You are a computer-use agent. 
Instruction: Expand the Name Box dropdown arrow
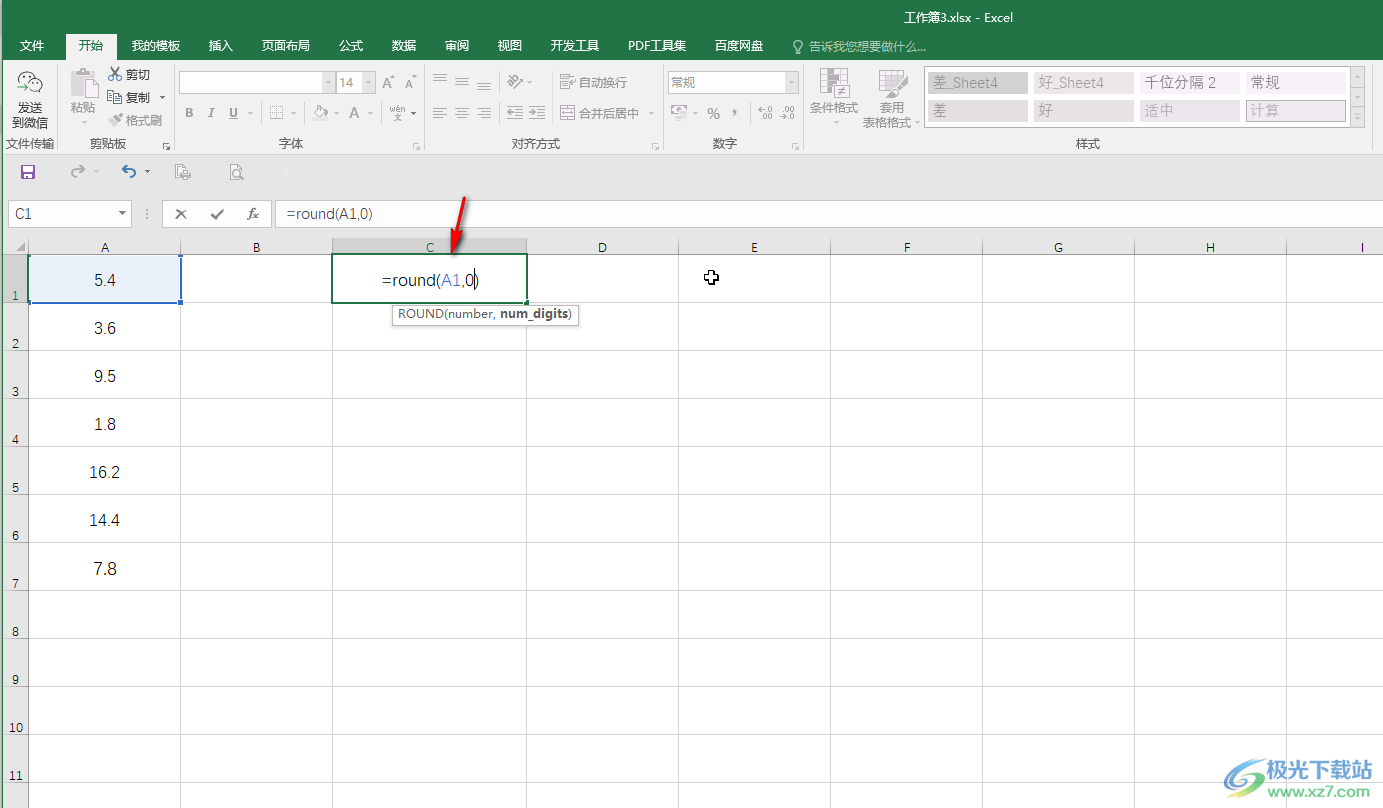[x=123, y=214]
